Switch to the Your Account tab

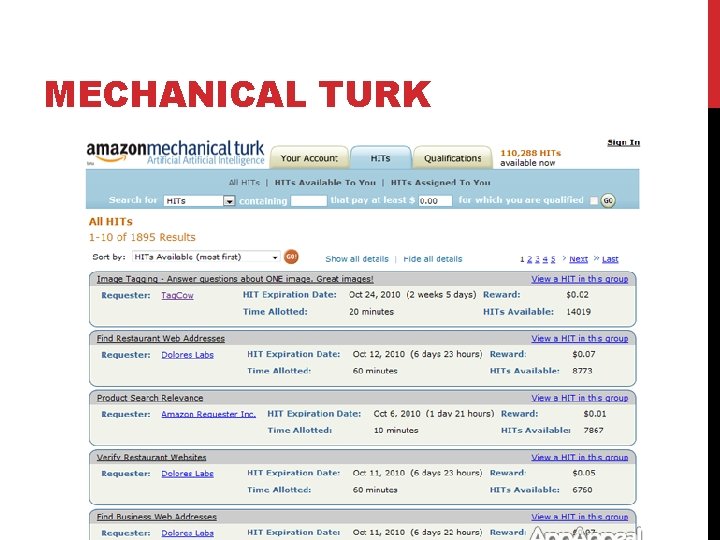click(x=309, y=158)
